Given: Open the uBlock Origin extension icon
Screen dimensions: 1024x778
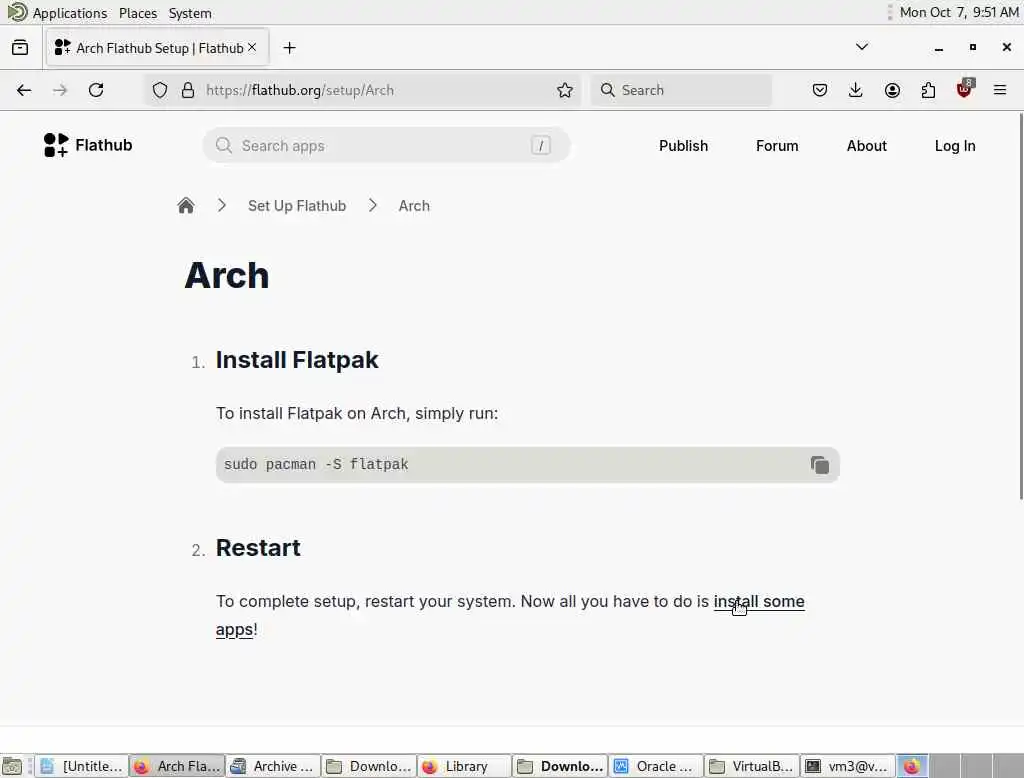Looking at the screenshot, I should click(964, 89).
